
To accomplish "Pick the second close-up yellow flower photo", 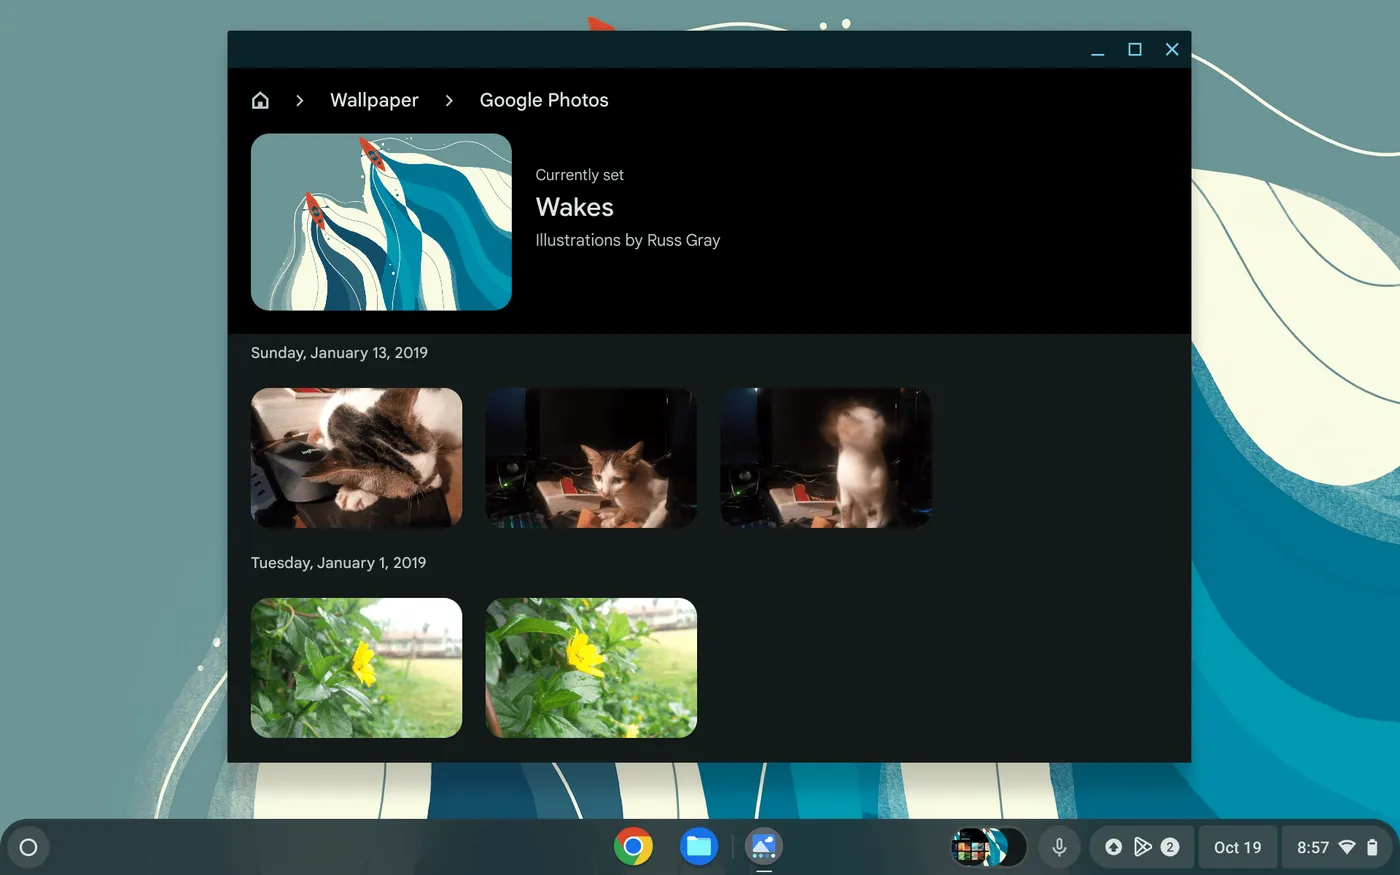I will click(x=591, y=668).
